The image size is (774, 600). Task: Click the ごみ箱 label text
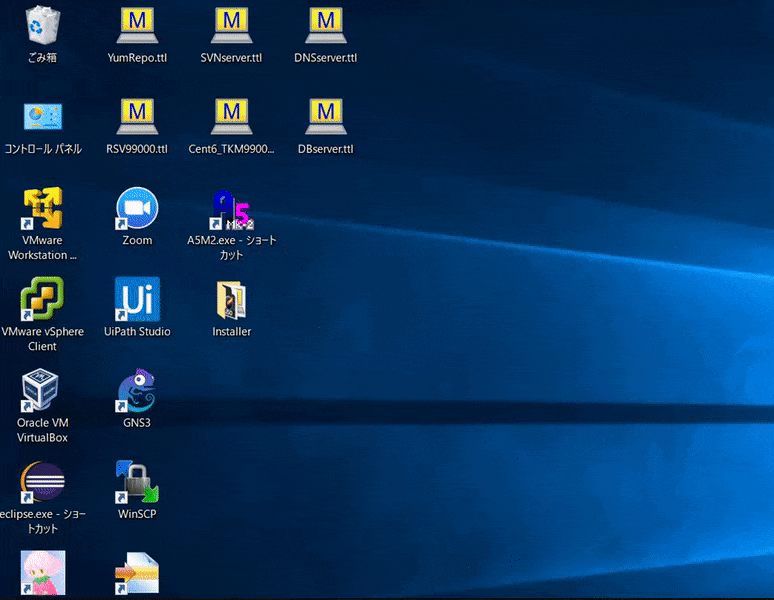pos(42,58)
